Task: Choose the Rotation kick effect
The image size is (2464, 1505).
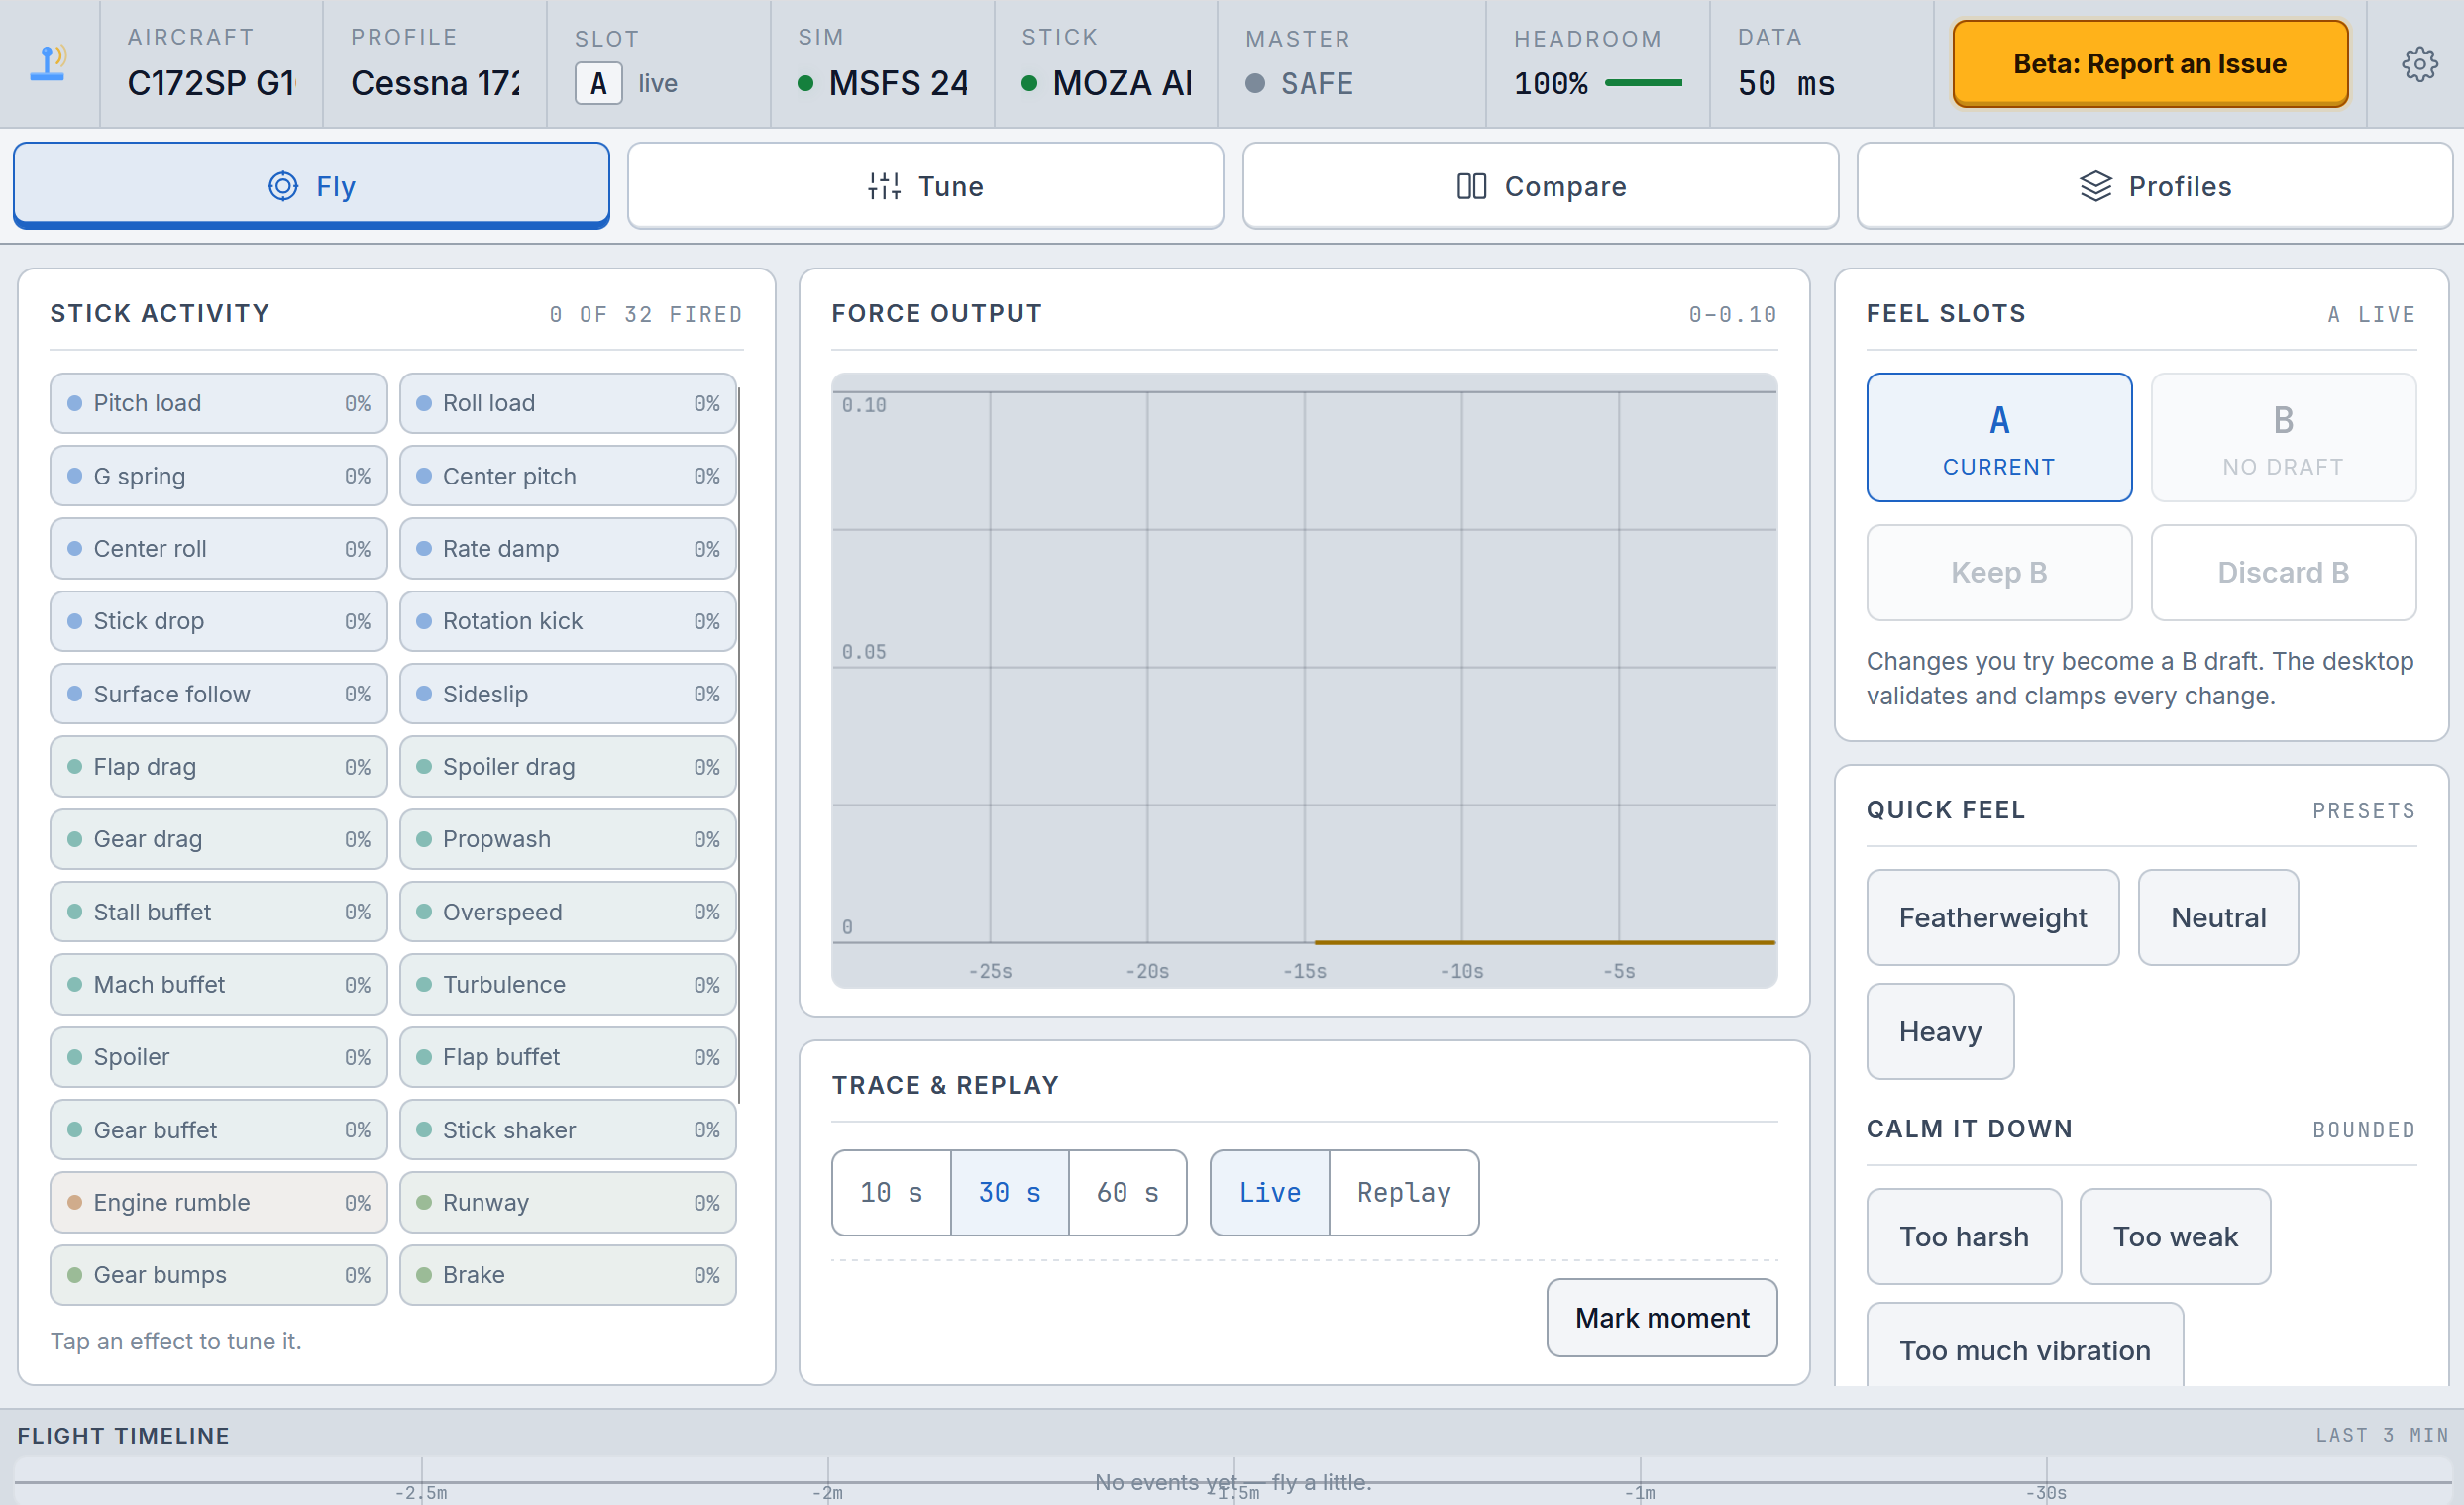Action: pyautogui.click(x=567, y=621)
